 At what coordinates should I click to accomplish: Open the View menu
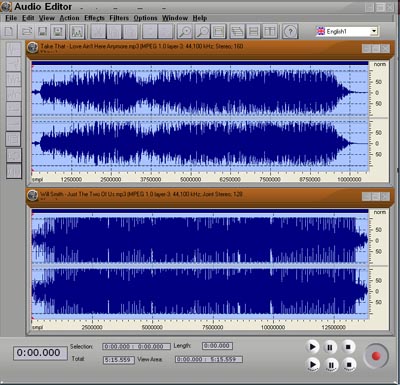pyautogui.click(x=47, y=18)
